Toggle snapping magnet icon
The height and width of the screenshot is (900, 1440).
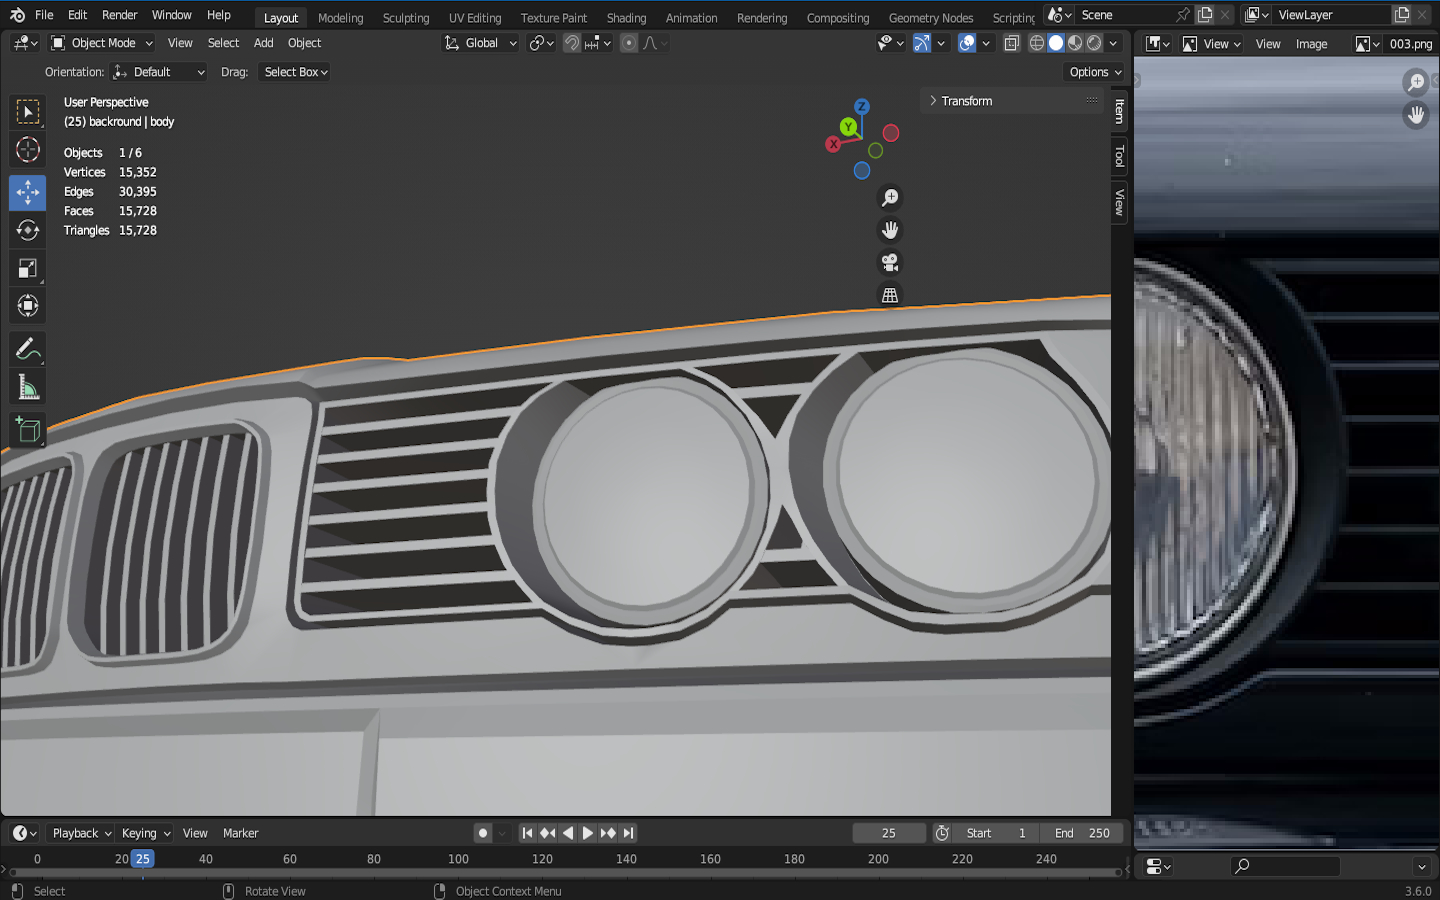click(571, 43)
